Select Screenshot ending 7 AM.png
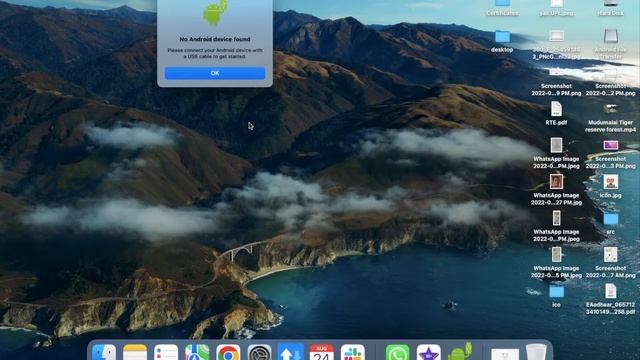This screenshot has height=360, width=640. click(611, 254)
